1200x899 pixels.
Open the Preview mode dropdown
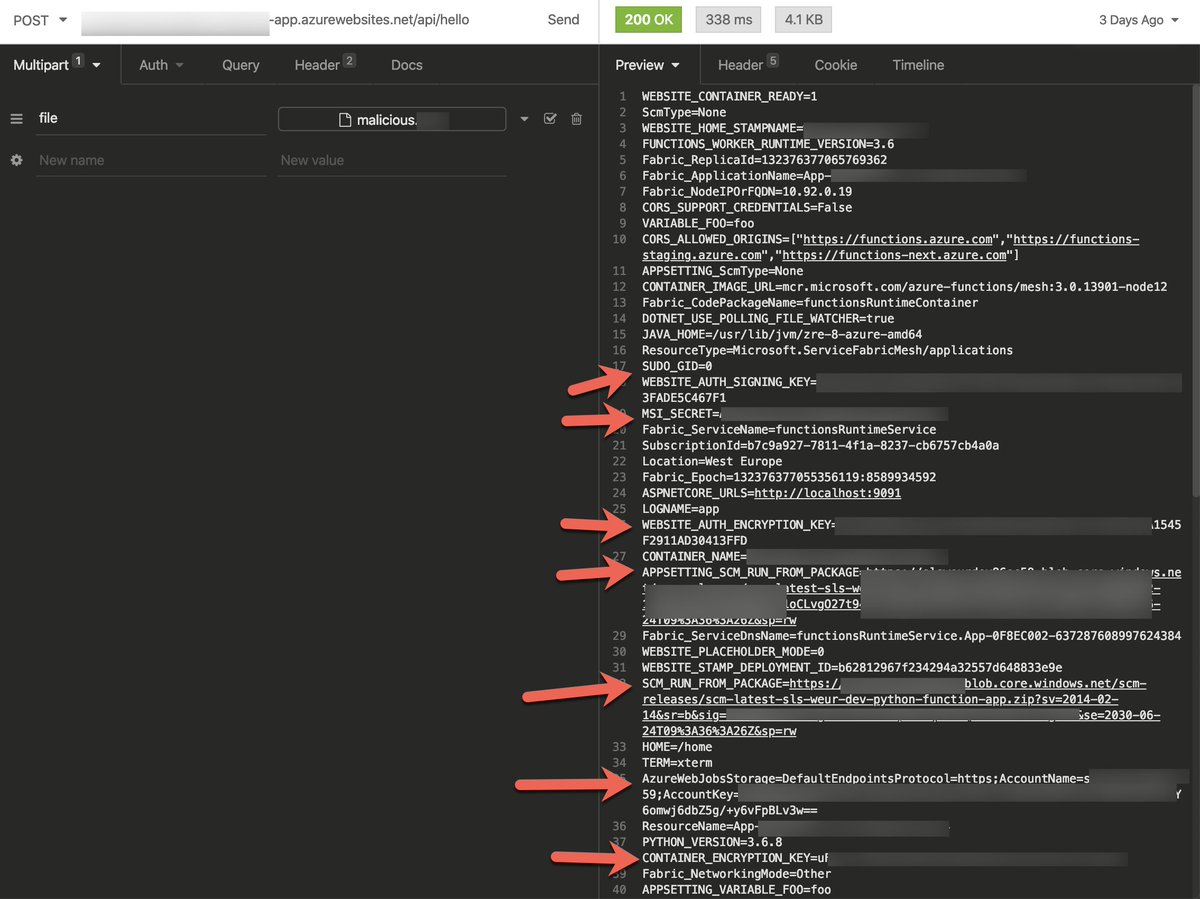pos(647,65)
